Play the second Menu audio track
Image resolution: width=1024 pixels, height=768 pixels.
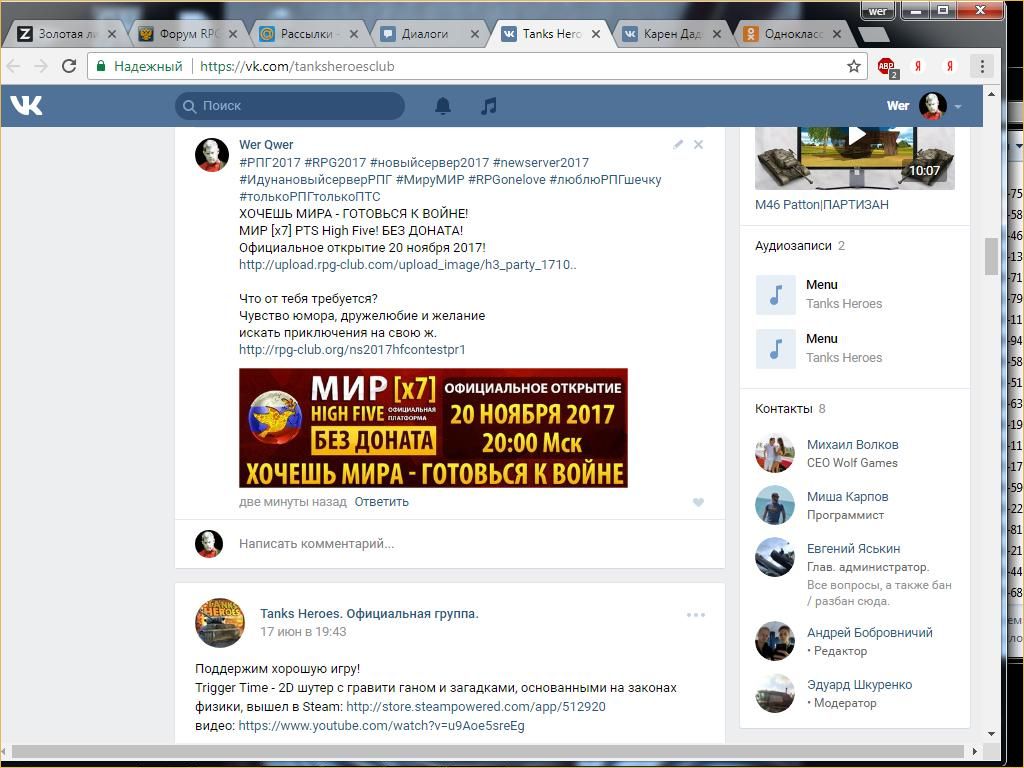[x=775, y=349]
